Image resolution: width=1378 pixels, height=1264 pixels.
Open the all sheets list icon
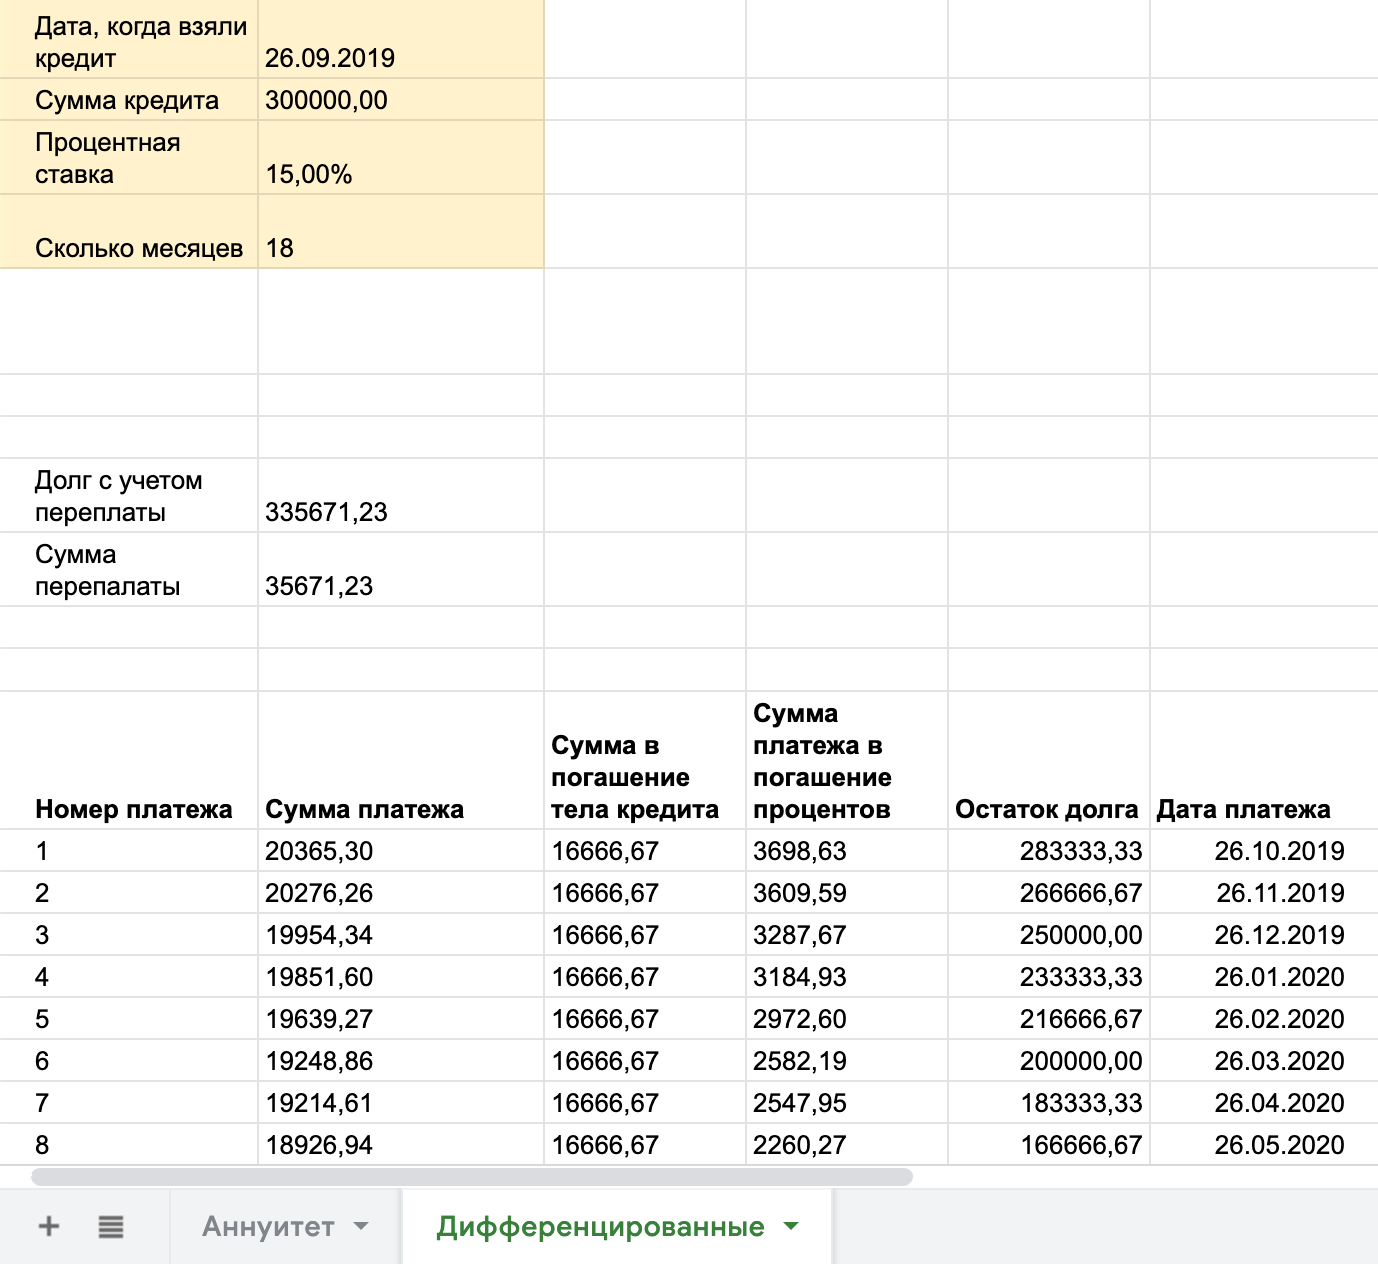tap(111, 1226)
